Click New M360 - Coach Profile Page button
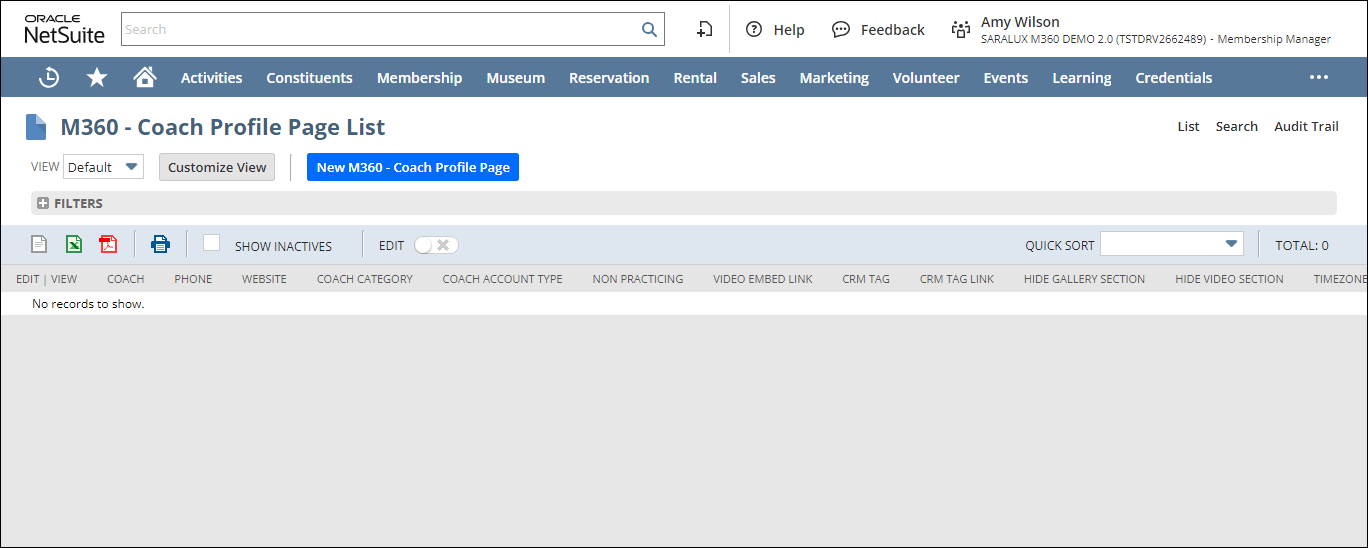The height and width of the screenshot is (548, 1368). 413,167
